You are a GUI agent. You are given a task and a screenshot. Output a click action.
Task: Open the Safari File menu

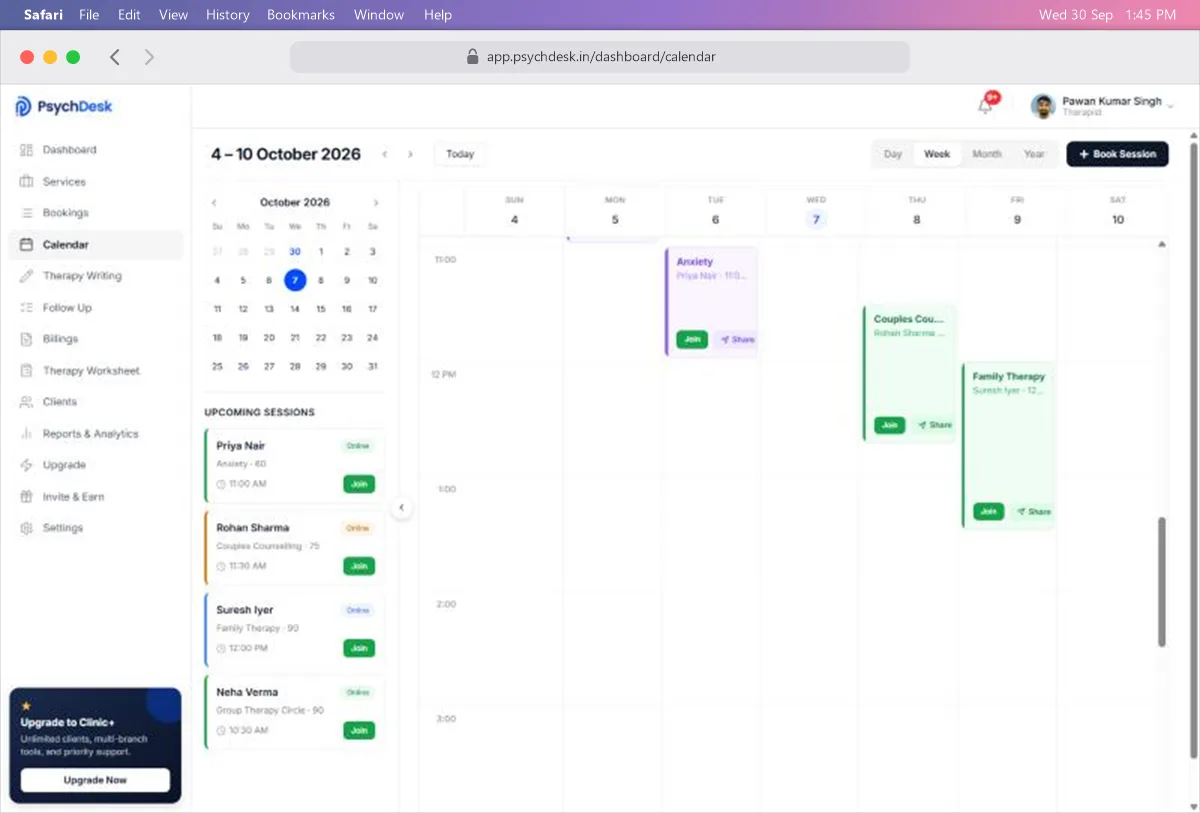tap(89, 15)
